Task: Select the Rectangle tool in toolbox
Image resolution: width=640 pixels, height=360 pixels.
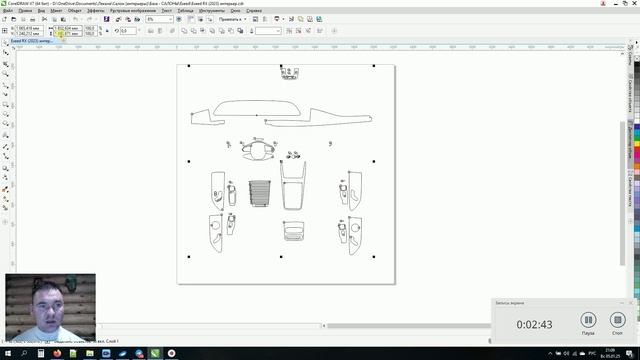Action: (5, 105)
